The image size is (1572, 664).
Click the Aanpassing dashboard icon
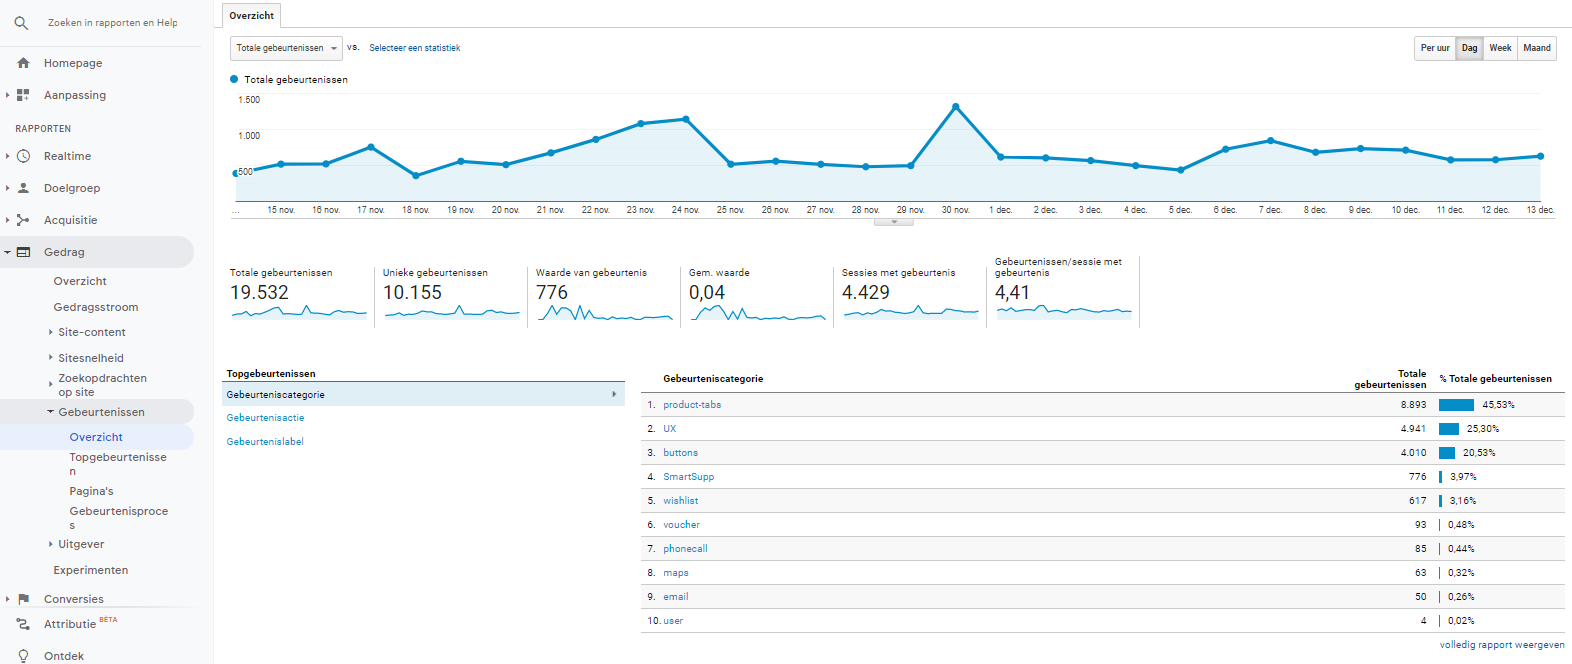[23, 95]
